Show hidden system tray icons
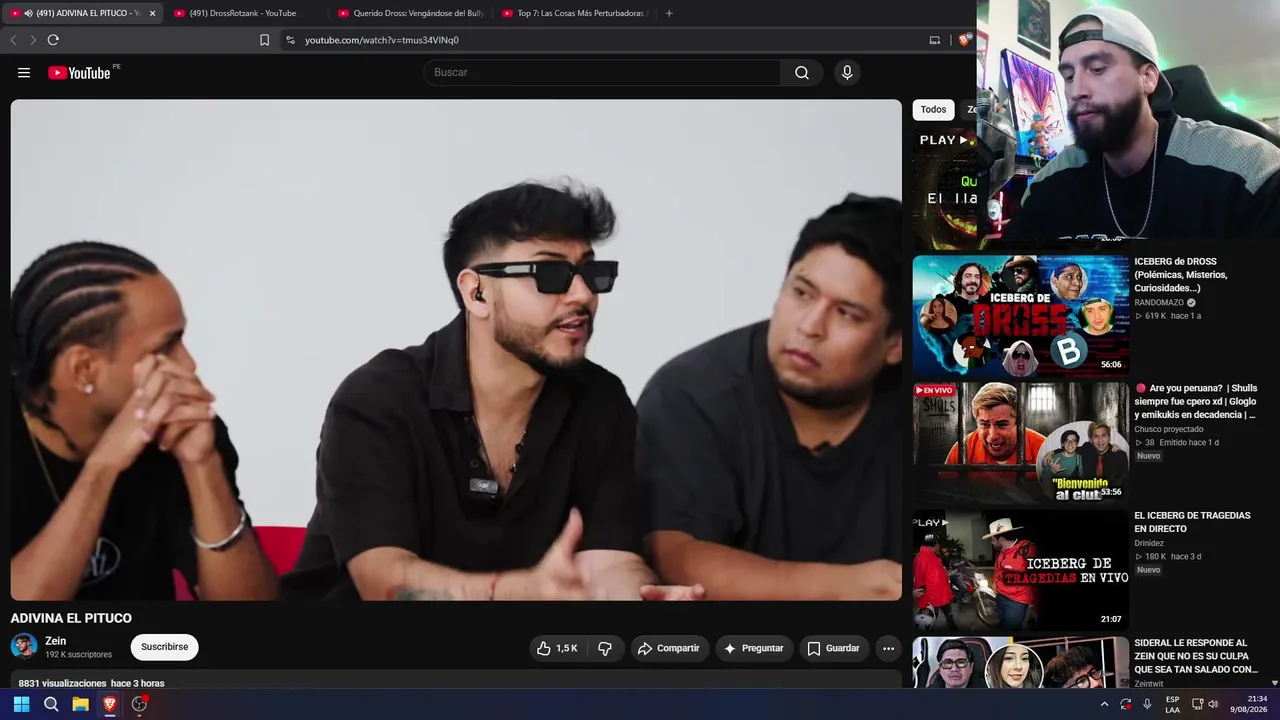This screenshot has height=720, width=1280. (1104, 704)
